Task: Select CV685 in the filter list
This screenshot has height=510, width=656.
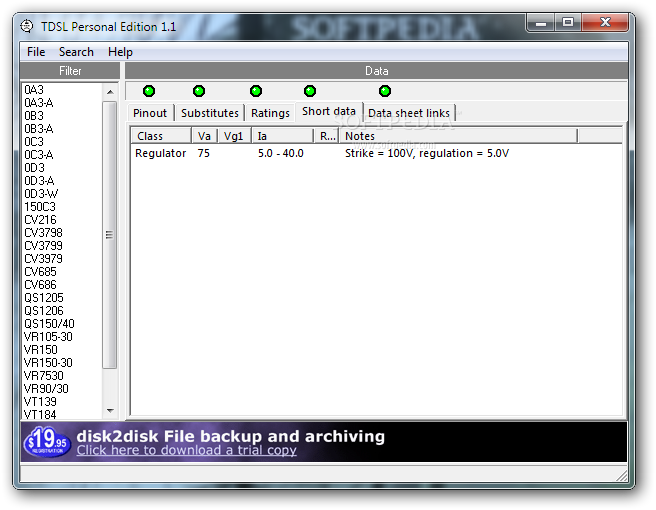Action: pos(40,271)
